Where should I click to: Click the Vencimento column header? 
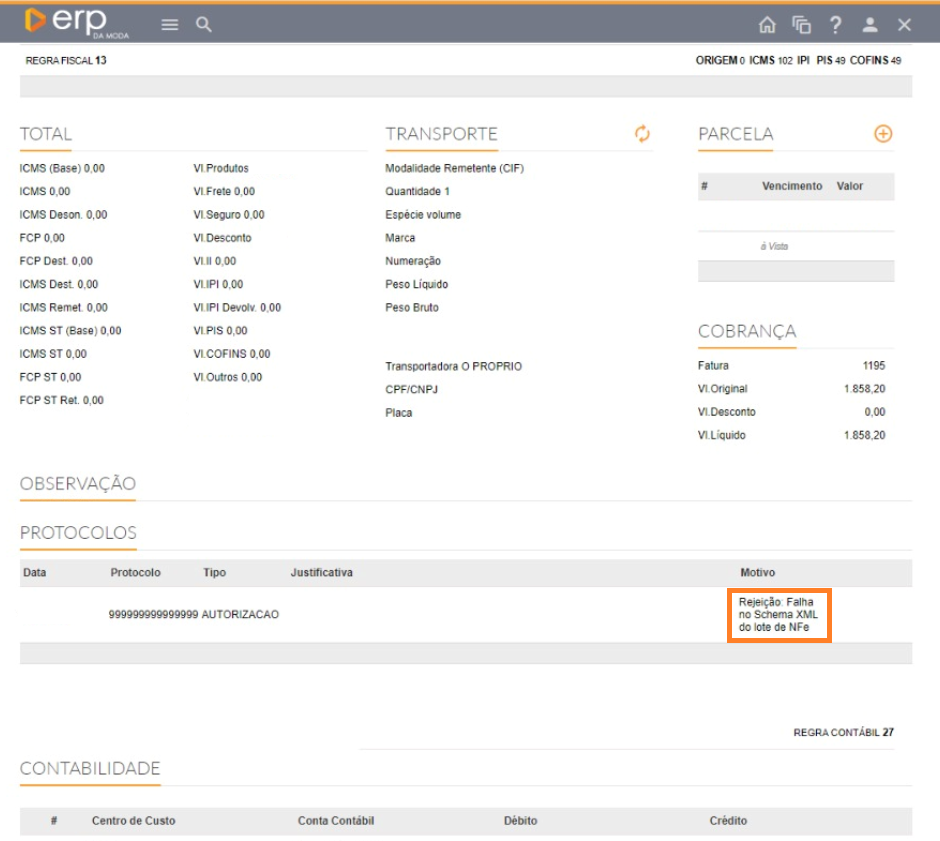[792, 186]
